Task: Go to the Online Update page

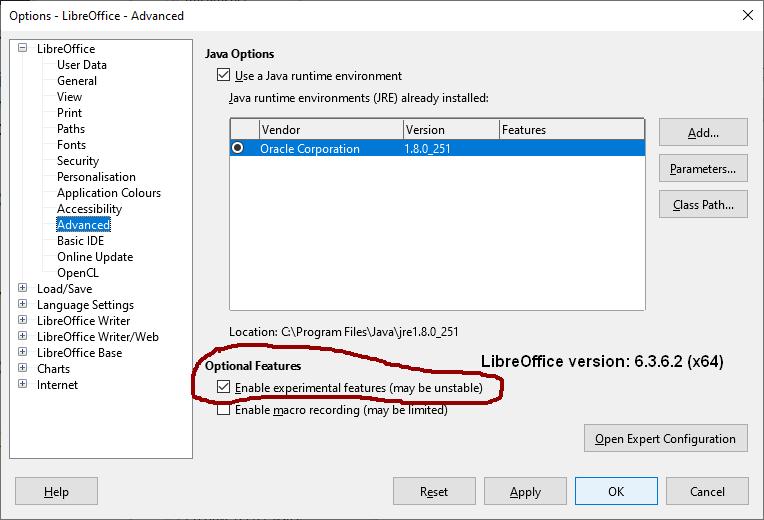Action: pyautogui.click(x=95, y=257)
